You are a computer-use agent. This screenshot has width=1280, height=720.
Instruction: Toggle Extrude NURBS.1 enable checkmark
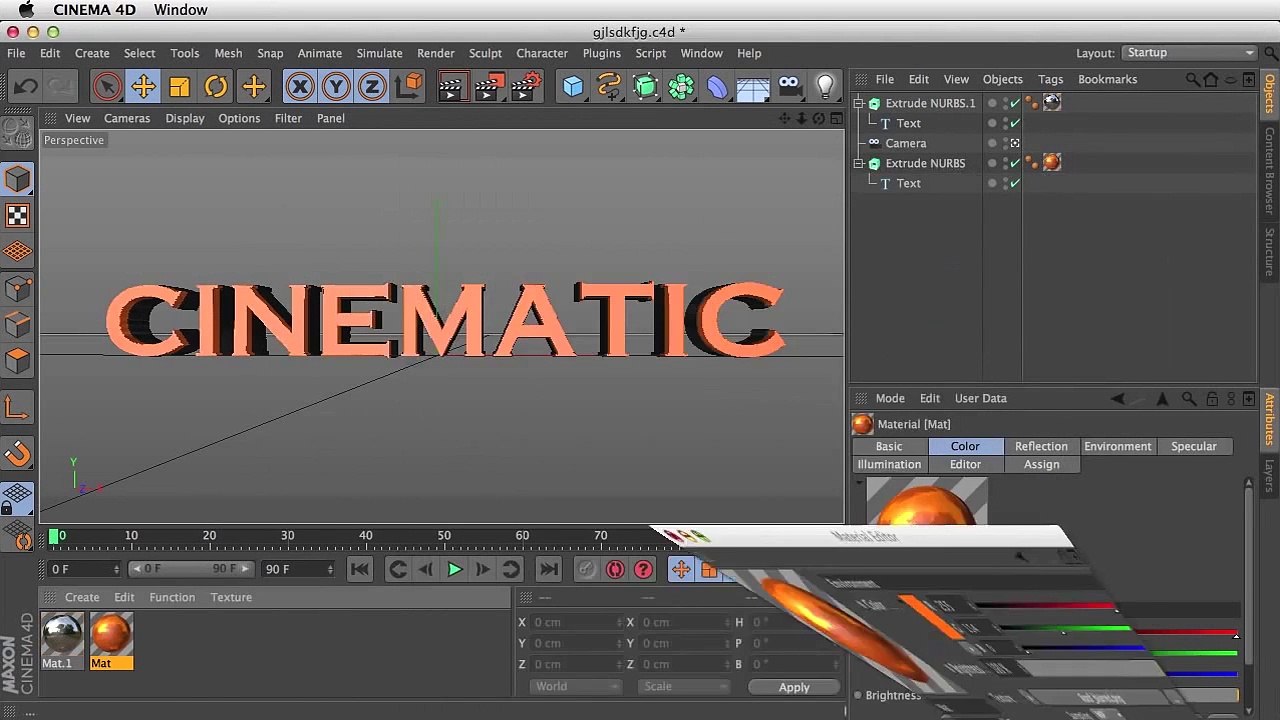1015,103
